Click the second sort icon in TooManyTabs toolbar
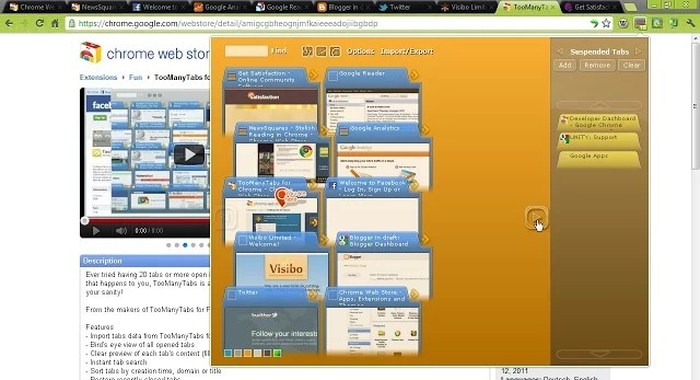 [321, 51]
